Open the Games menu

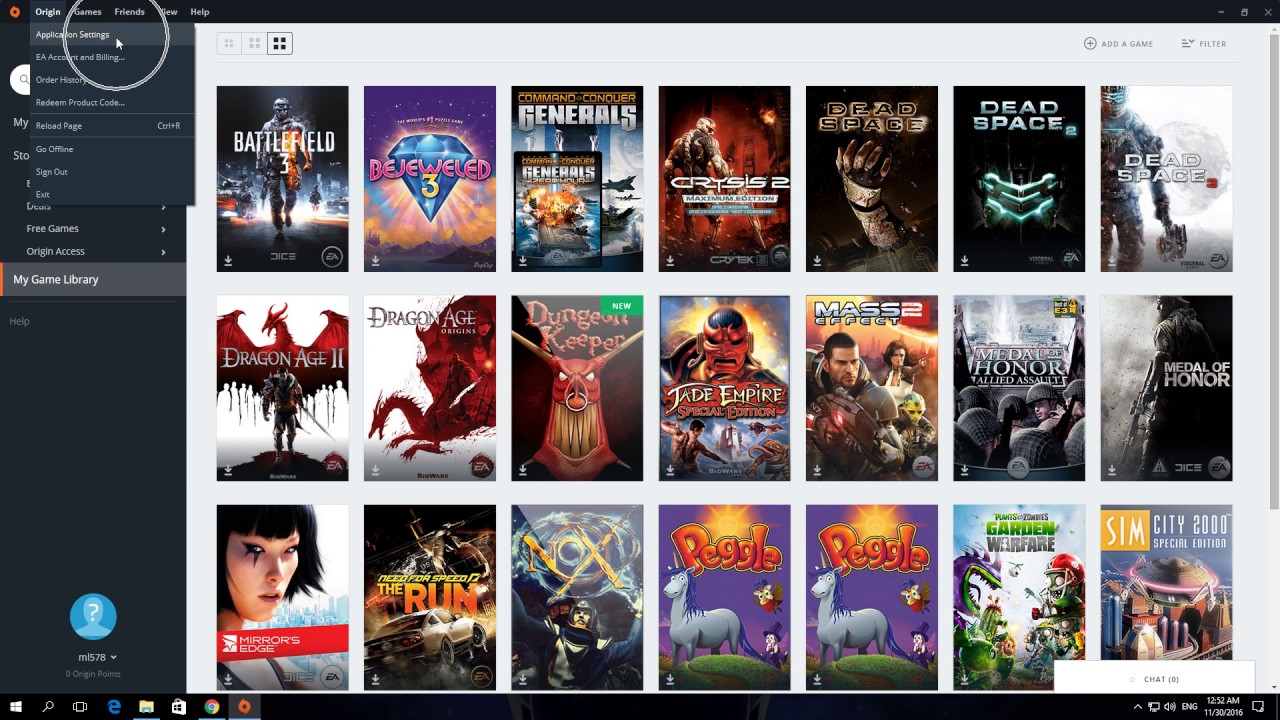(x=87, y=12)
